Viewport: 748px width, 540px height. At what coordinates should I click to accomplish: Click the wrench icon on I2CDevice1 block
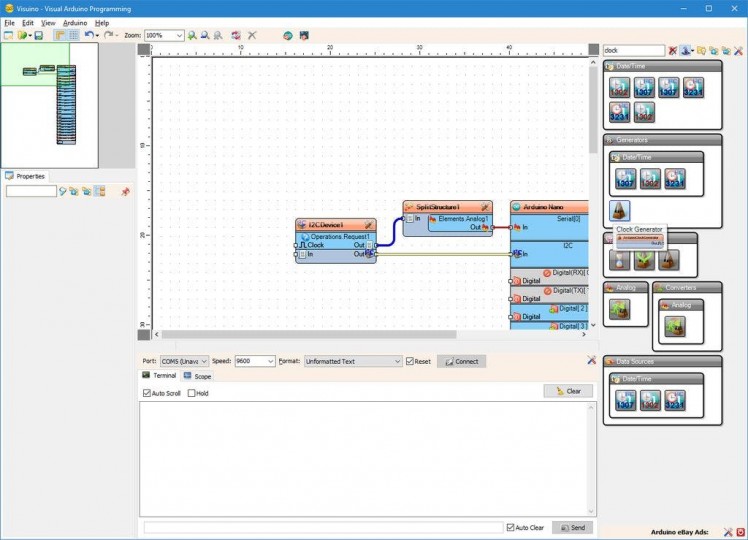369,225
